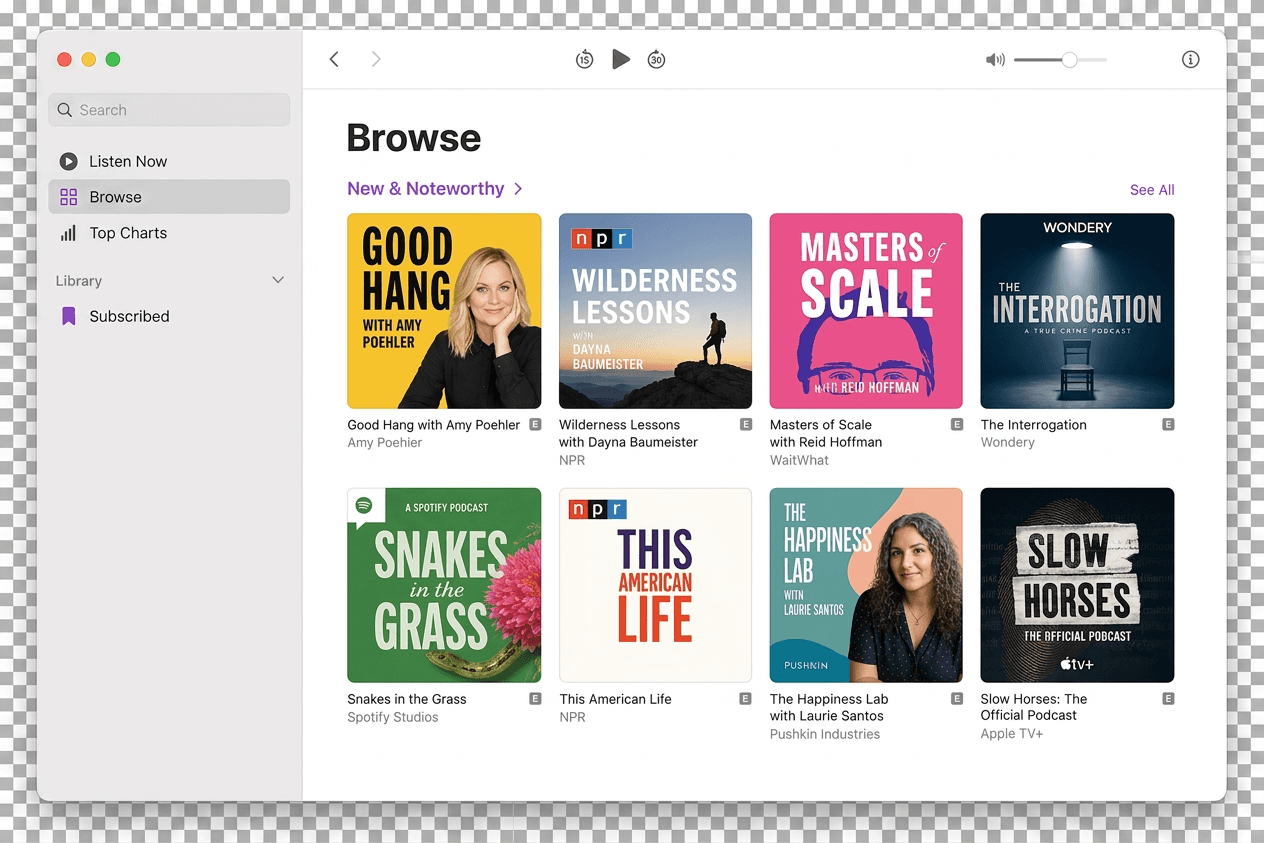
Task: Click the chevron beside New & Noteworthy
Action: click(518, 189)
